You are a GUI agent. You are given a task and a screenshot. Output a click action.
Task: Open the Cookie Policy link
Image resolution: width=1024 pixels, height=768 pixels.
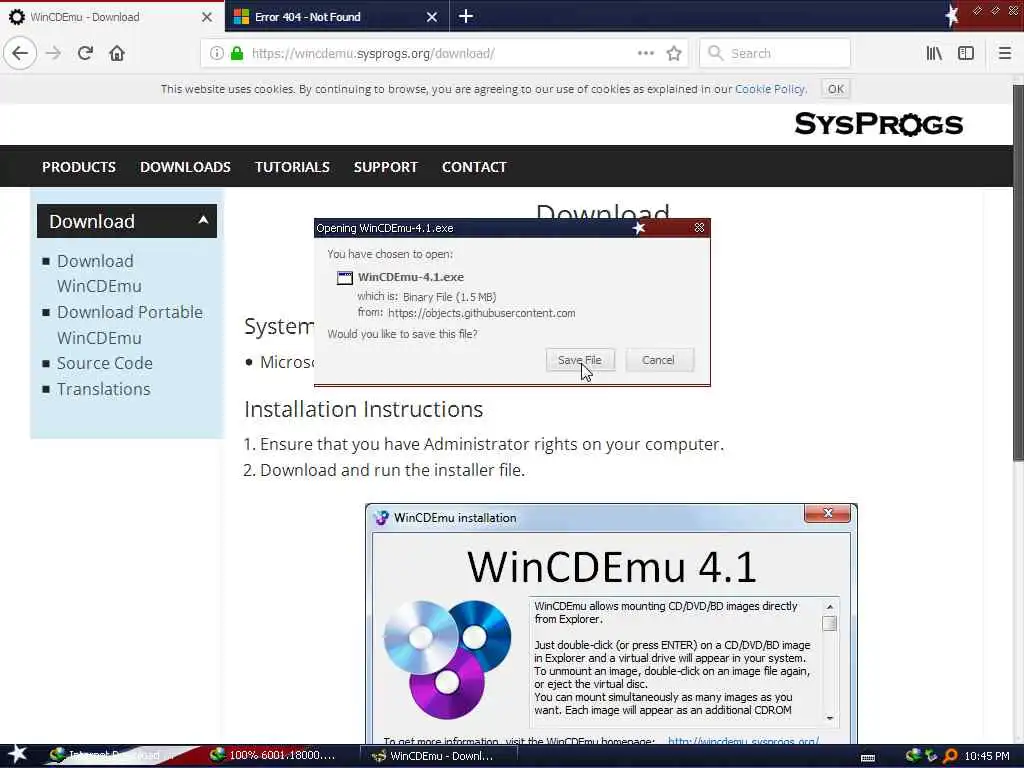(770, 89)
